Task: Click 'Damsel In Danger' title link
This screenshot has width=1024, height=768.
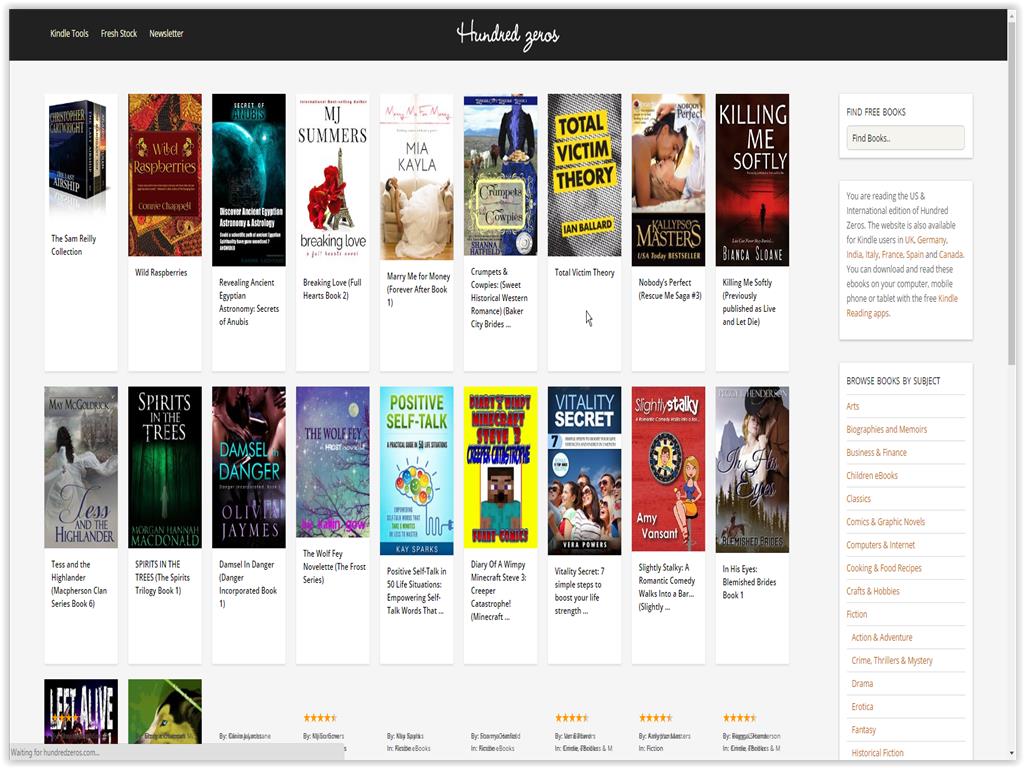Action: (x=248, y=584)
